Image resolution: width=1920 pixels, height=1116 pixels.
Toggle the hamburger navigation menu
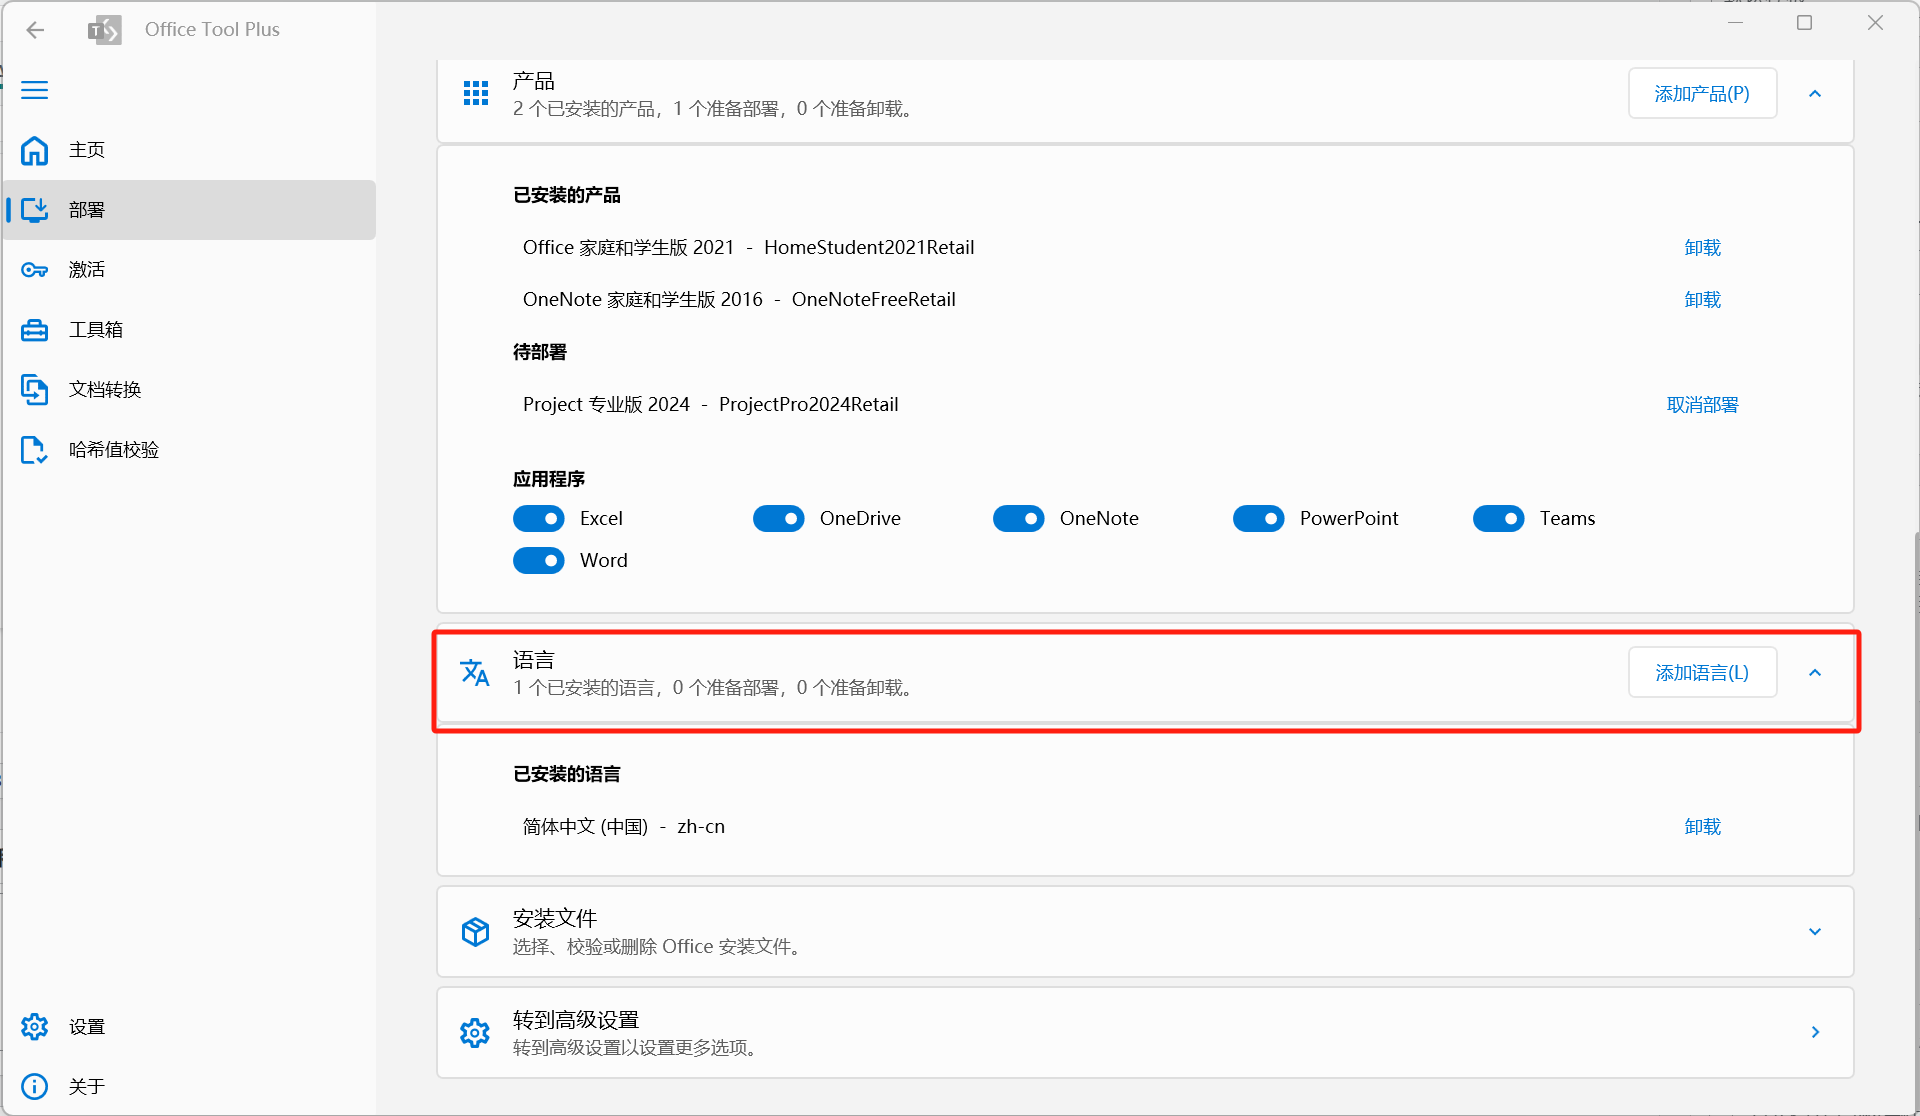point(35,90)
